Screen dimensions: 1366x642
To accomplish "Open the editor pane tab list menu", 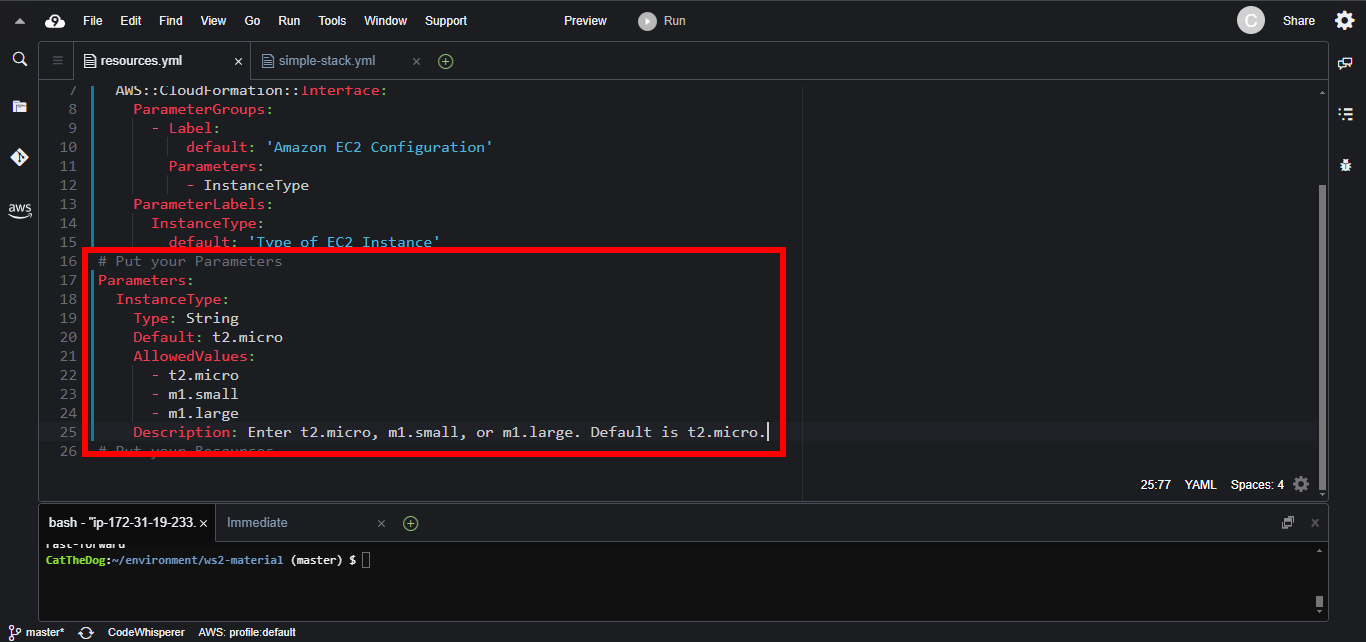I will coord(57,61).
